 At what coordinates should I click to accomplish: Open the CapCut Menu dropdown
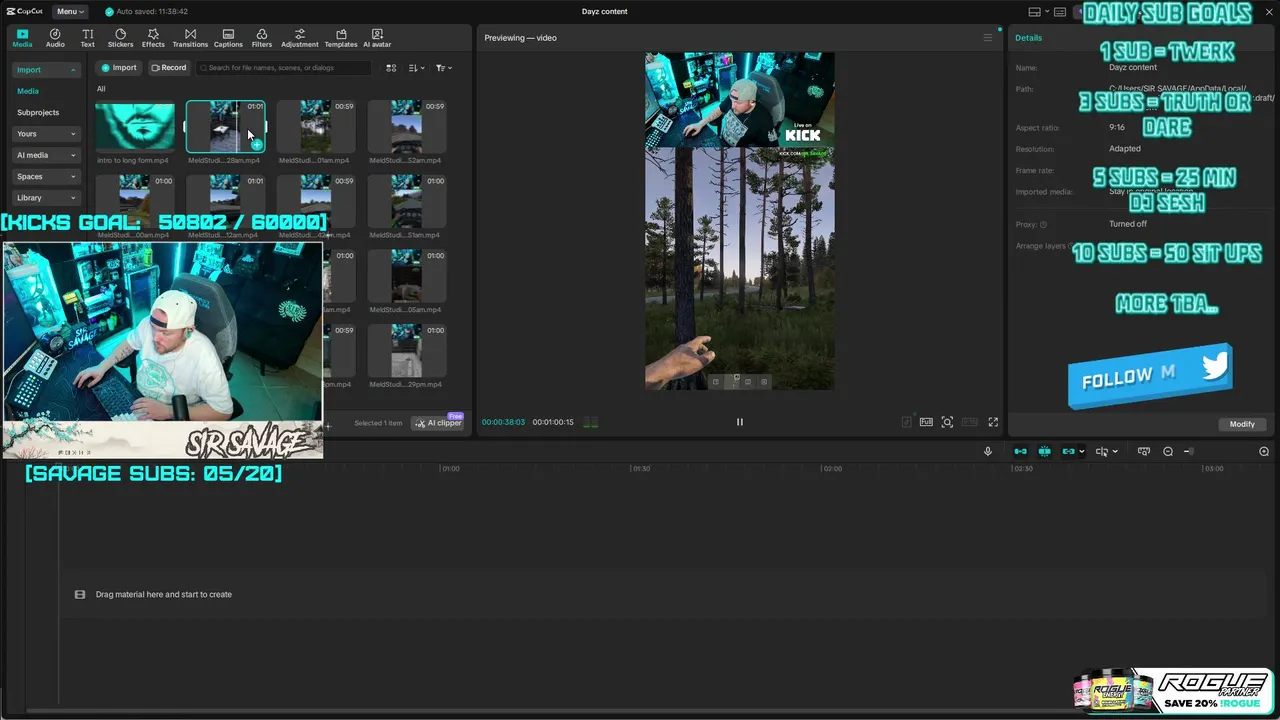tap(69, 12)
